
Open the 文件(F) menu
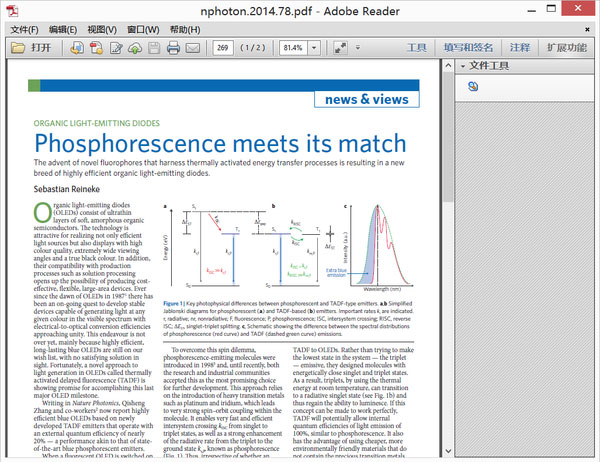click(25, 29)
